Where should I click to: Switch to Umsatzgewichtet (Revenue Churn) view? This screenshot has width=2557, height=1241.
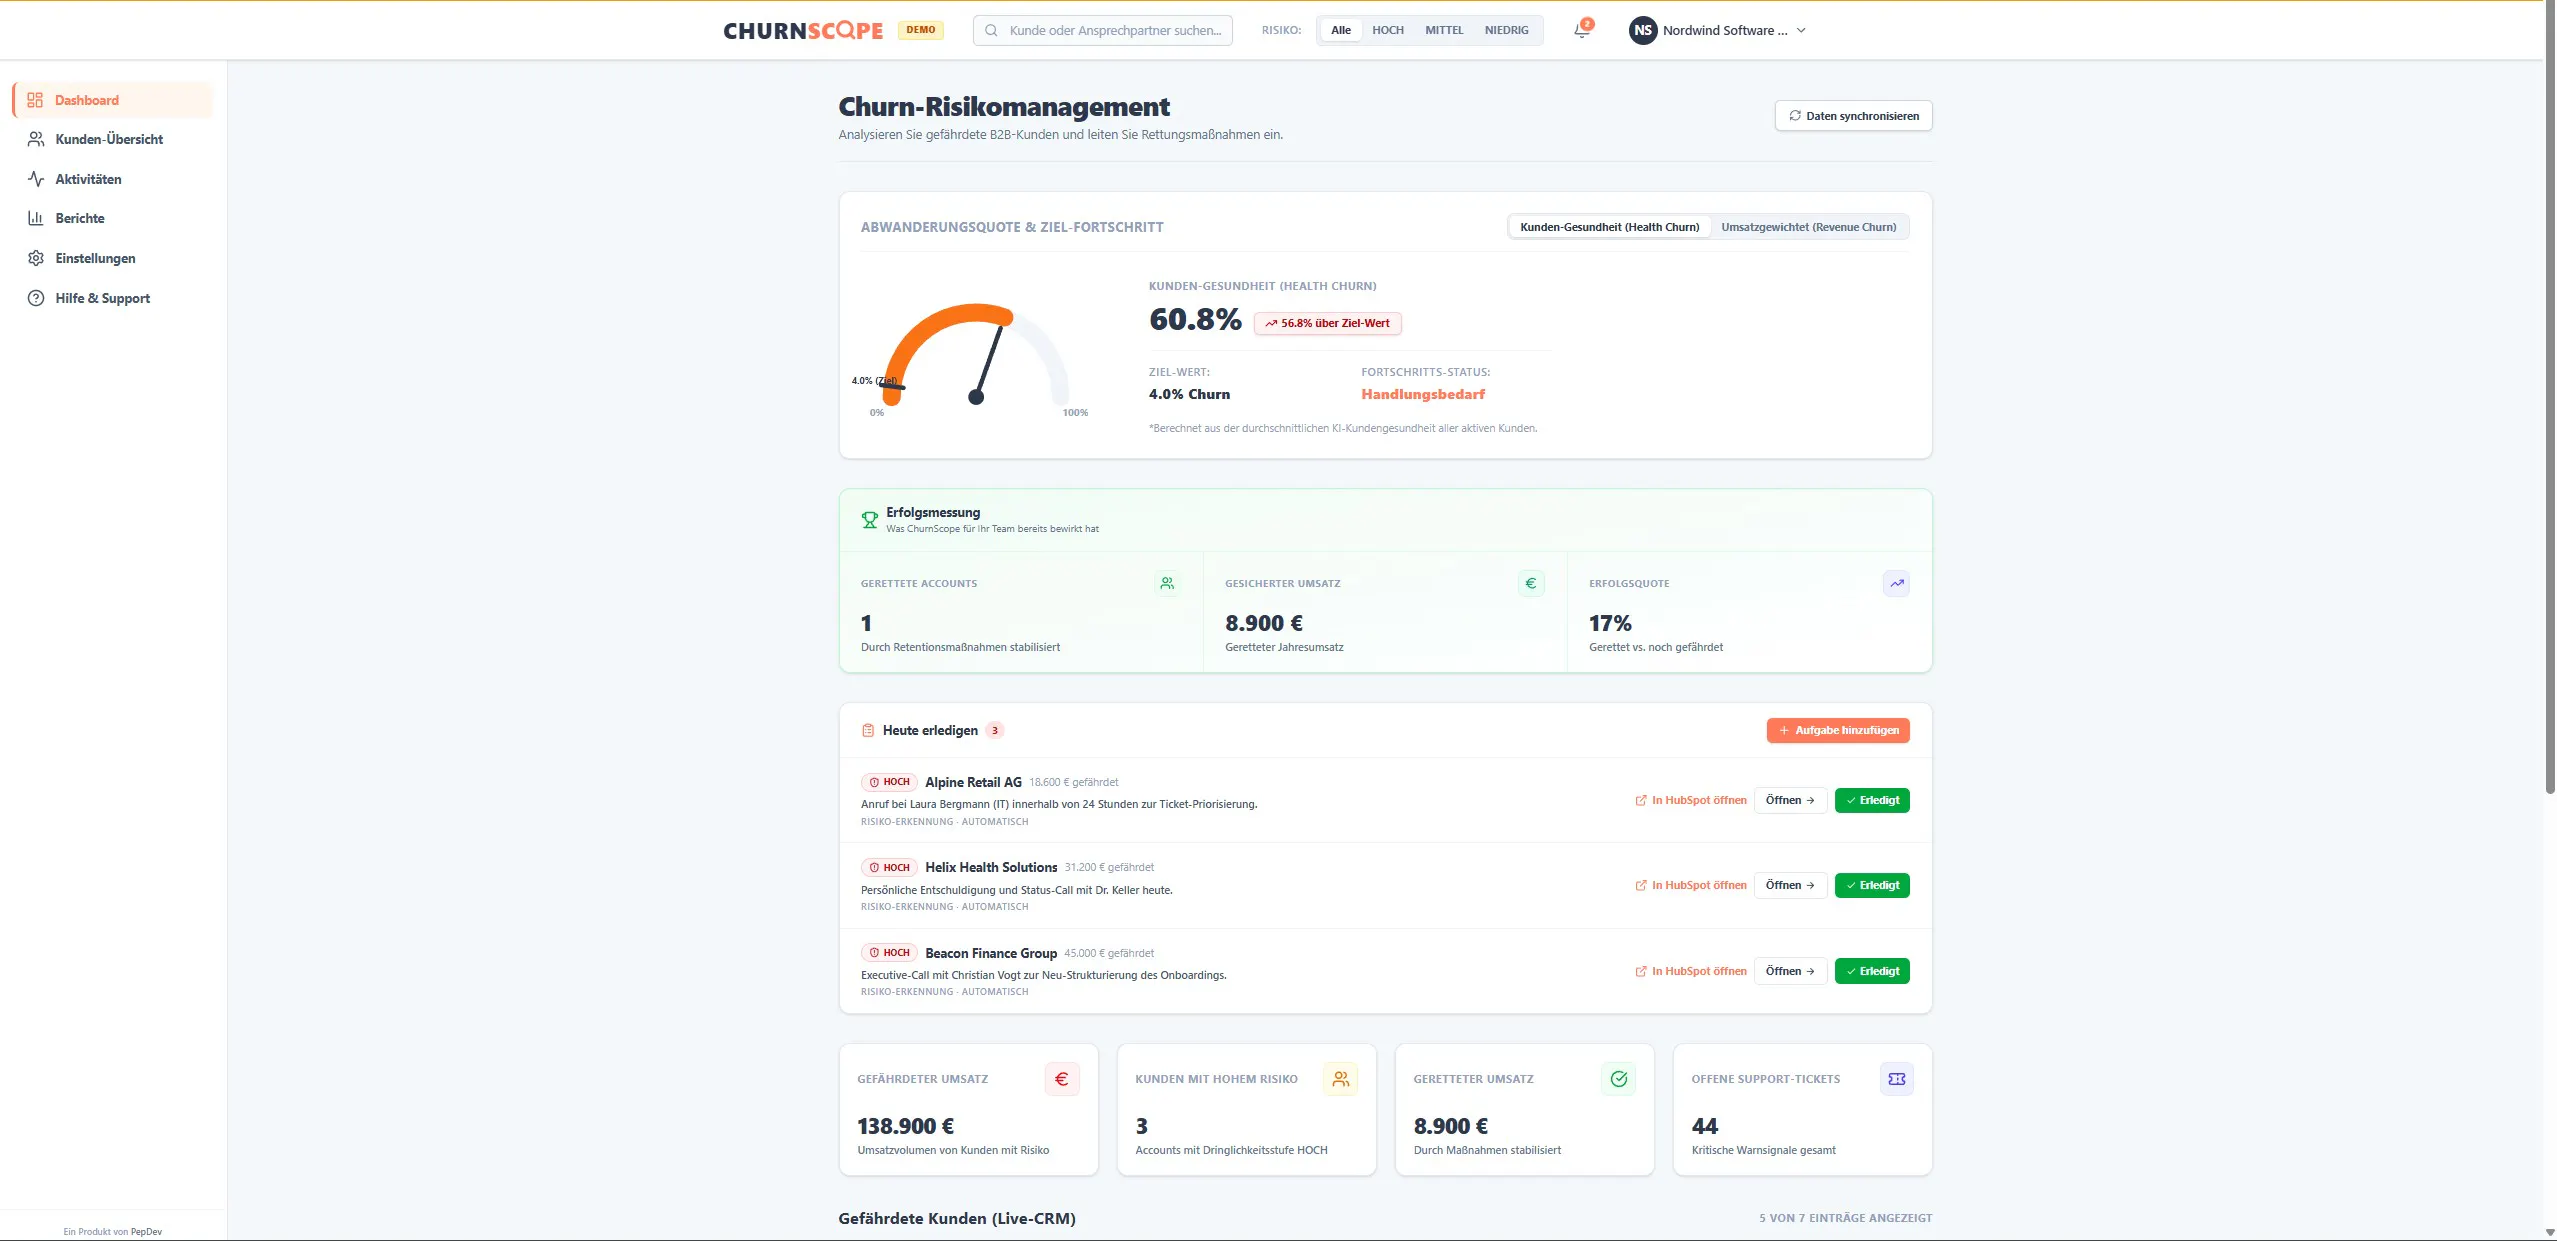[1809, 227]
